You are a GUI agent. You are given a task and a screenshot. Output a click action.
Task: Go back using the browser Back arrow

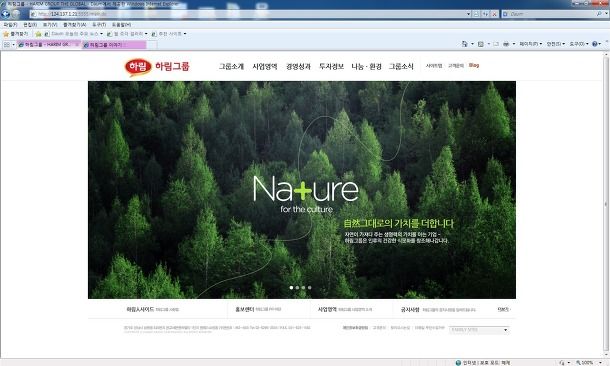(5, 14)
